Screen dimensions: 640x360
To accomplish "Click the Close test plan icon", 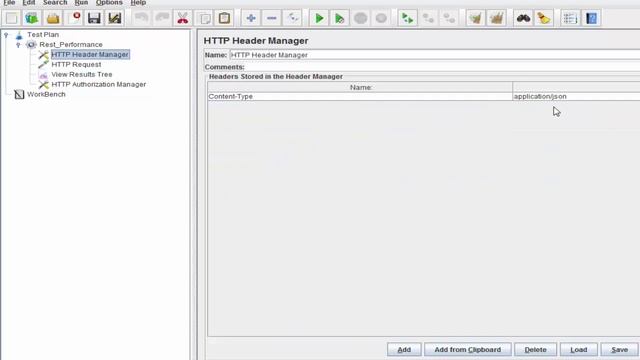I will pyautogui.click(x=74, y=18).
